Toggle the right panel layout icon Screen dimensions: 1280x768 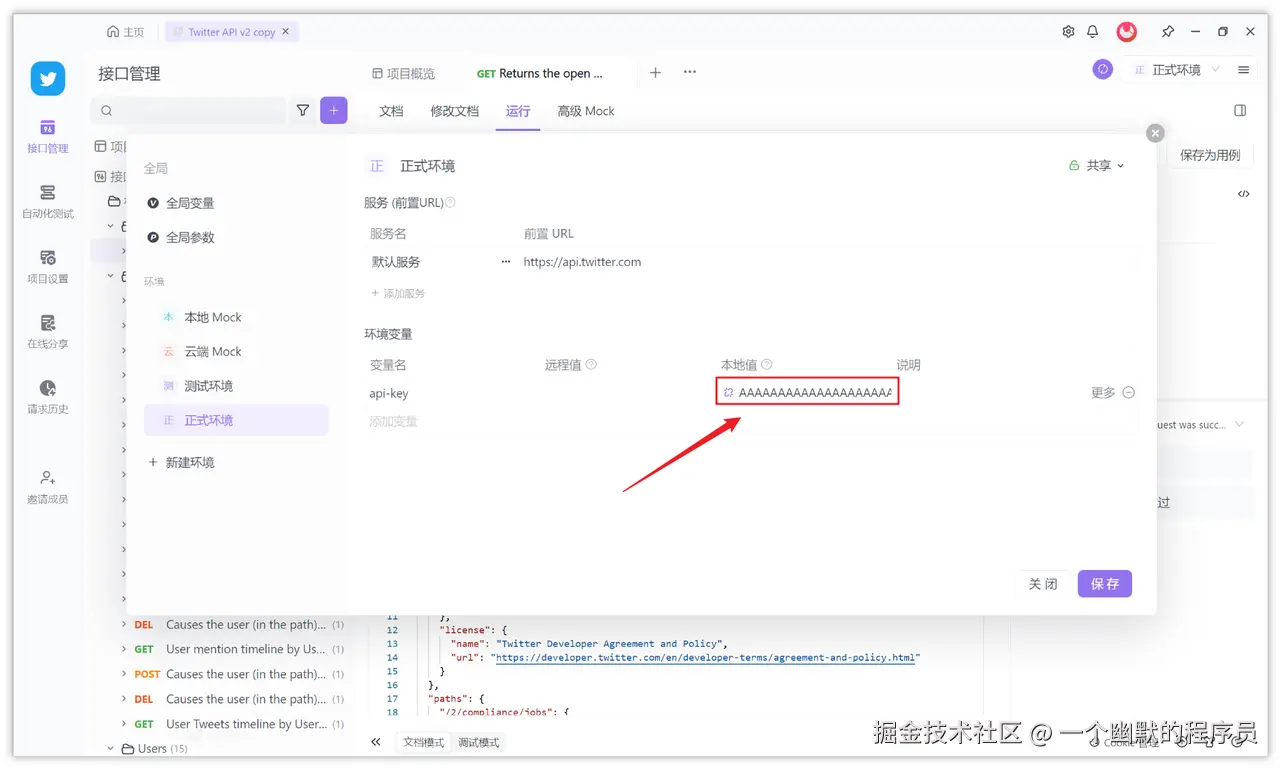(1240, 110)
